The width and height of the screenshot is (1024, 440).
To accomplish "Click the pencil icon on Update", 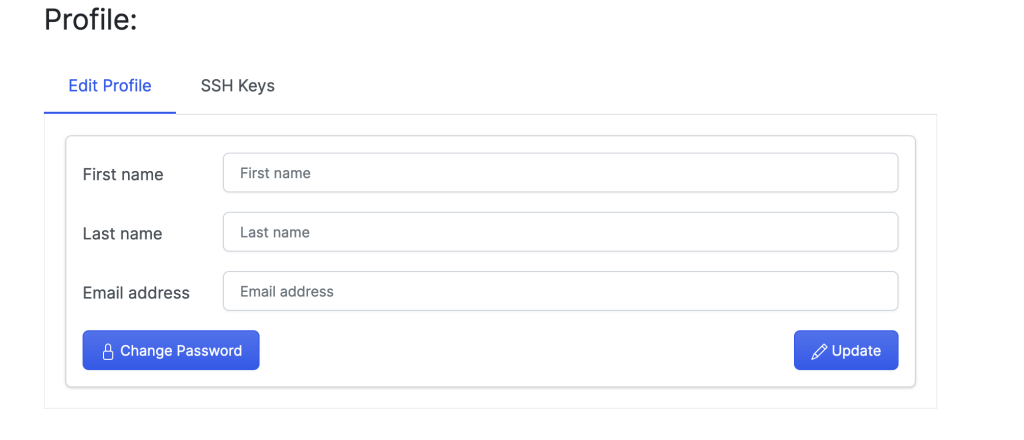I will (x=819, y=351).
